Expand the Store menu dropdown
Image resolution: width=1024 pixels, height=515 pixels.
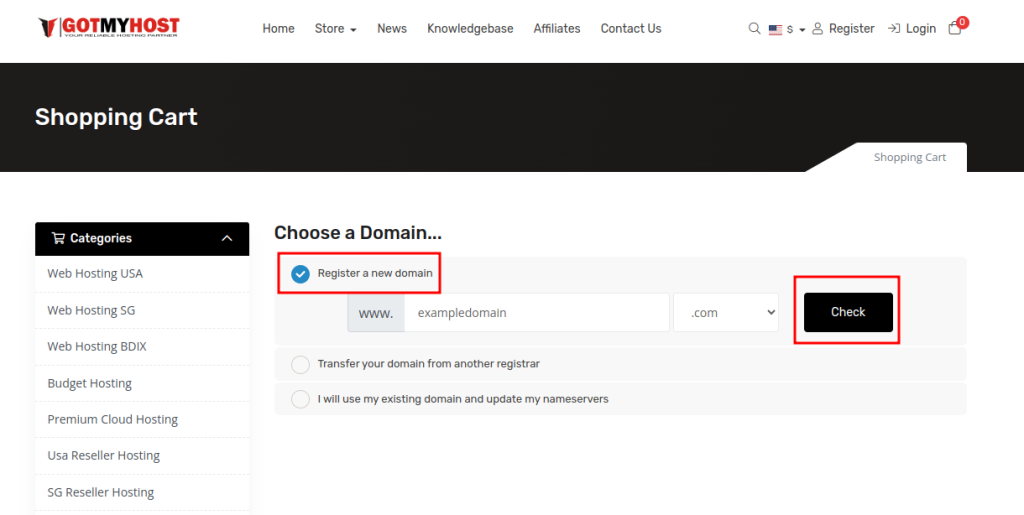(335, 29)
